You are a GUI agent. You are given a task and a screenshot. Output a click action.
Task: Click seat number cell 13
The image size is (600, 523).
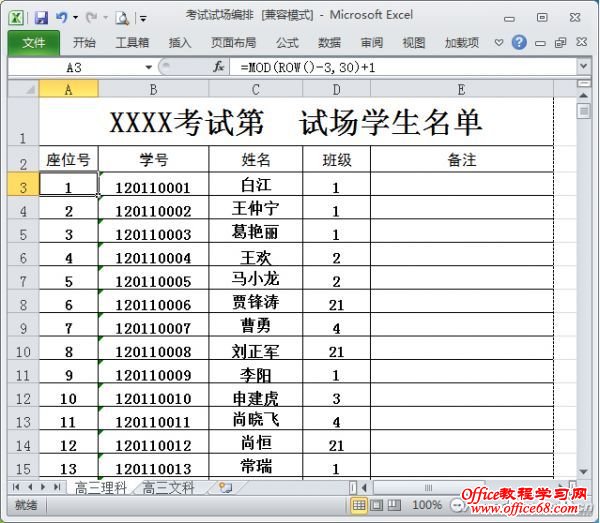pos(68,466)
